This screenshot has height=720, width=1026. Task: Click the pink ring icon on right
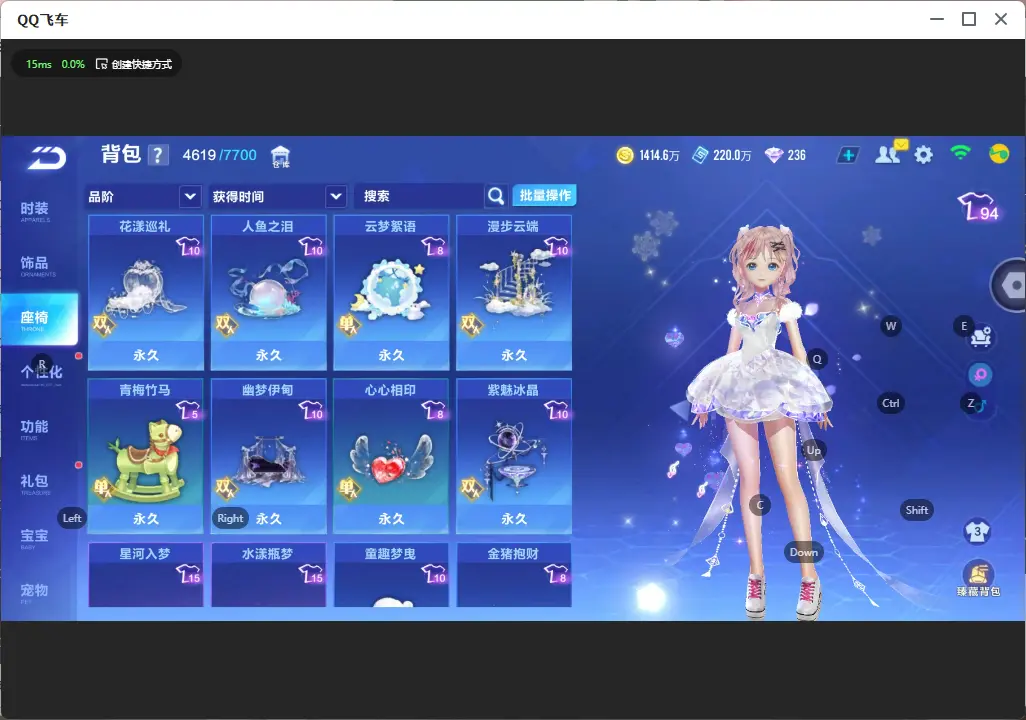coord(980,374)
